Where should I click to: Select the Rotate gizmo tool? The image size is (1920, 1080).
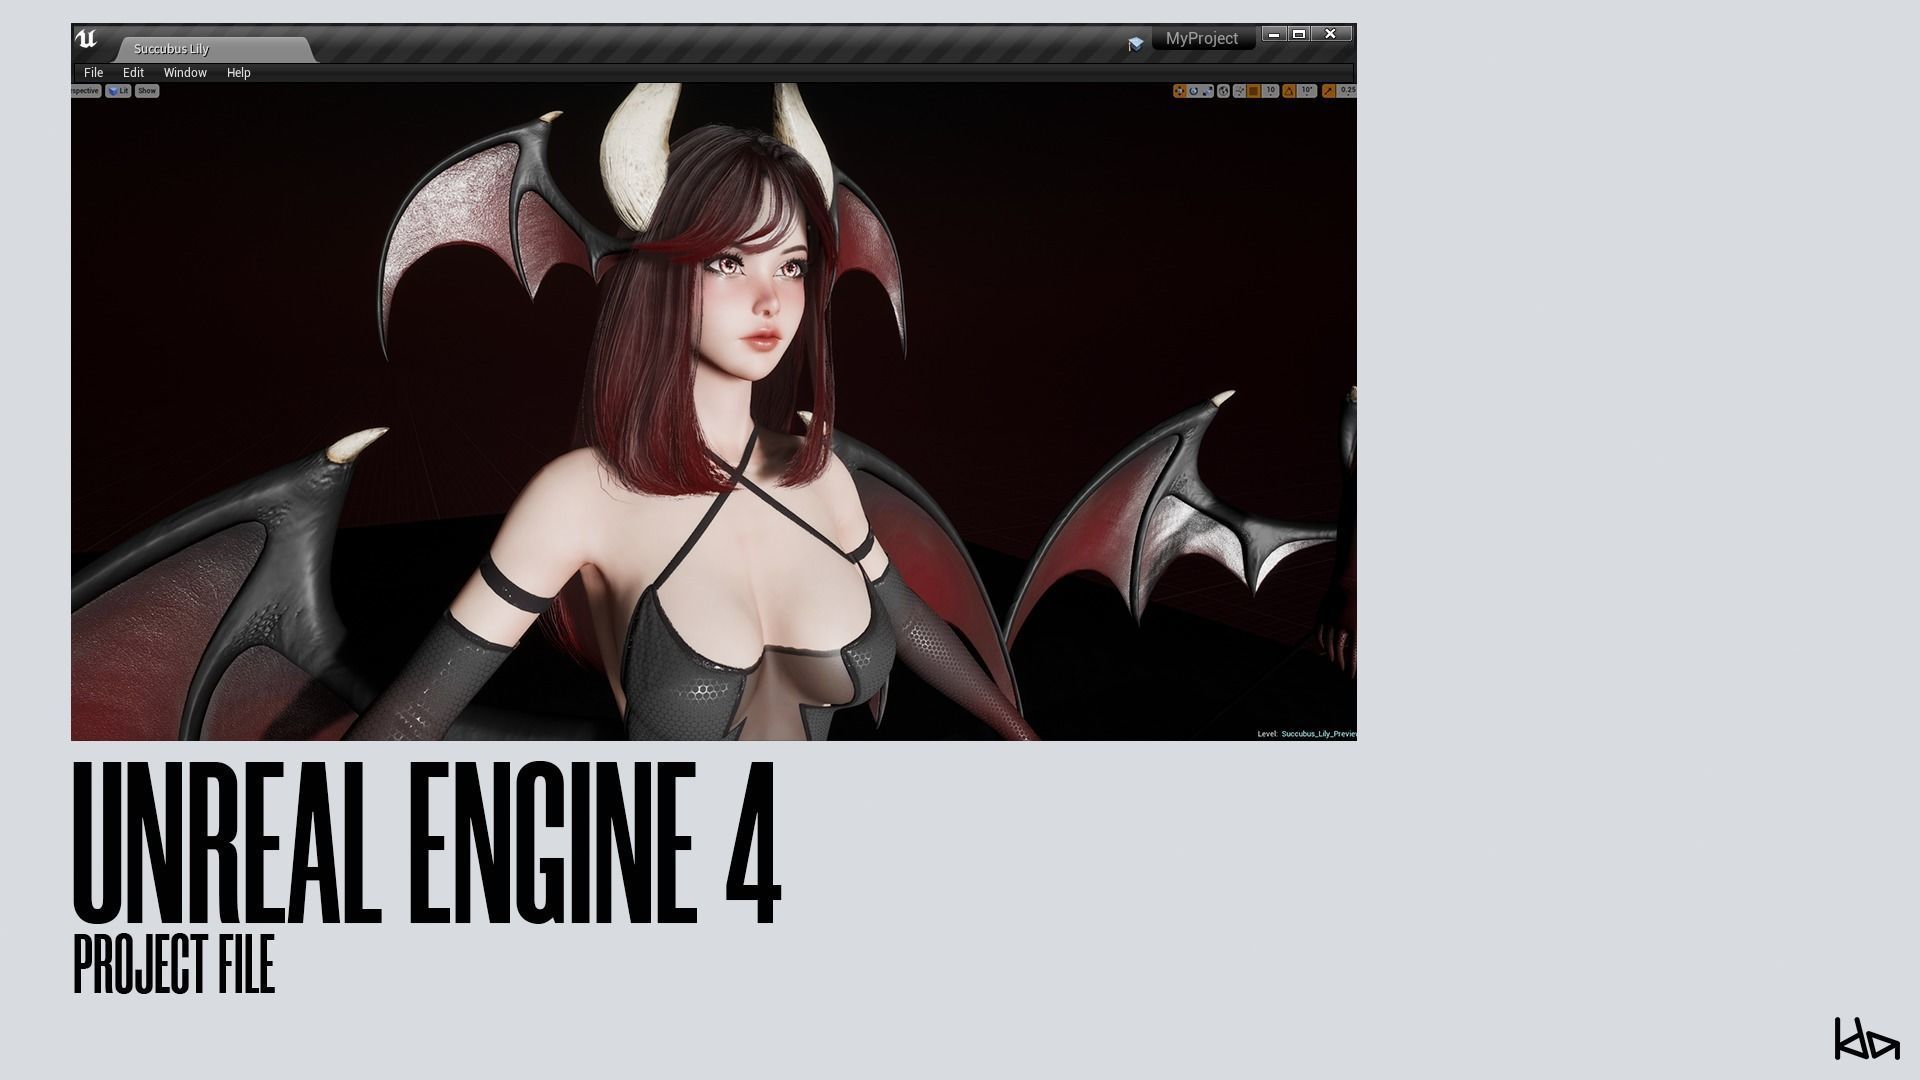point(1194,91)
